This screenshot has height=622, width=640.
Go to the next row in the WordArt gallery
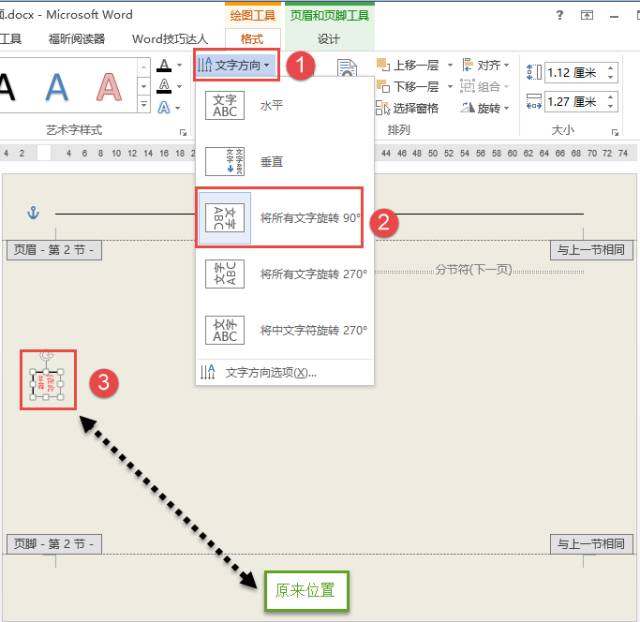144,86
